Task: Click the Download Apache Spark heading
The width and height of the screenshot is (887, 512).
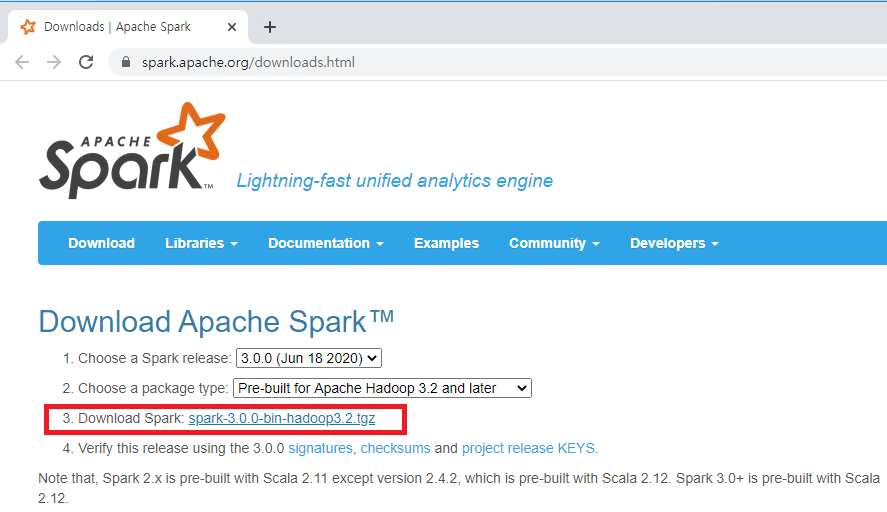Action: click(x=216, y=322)
